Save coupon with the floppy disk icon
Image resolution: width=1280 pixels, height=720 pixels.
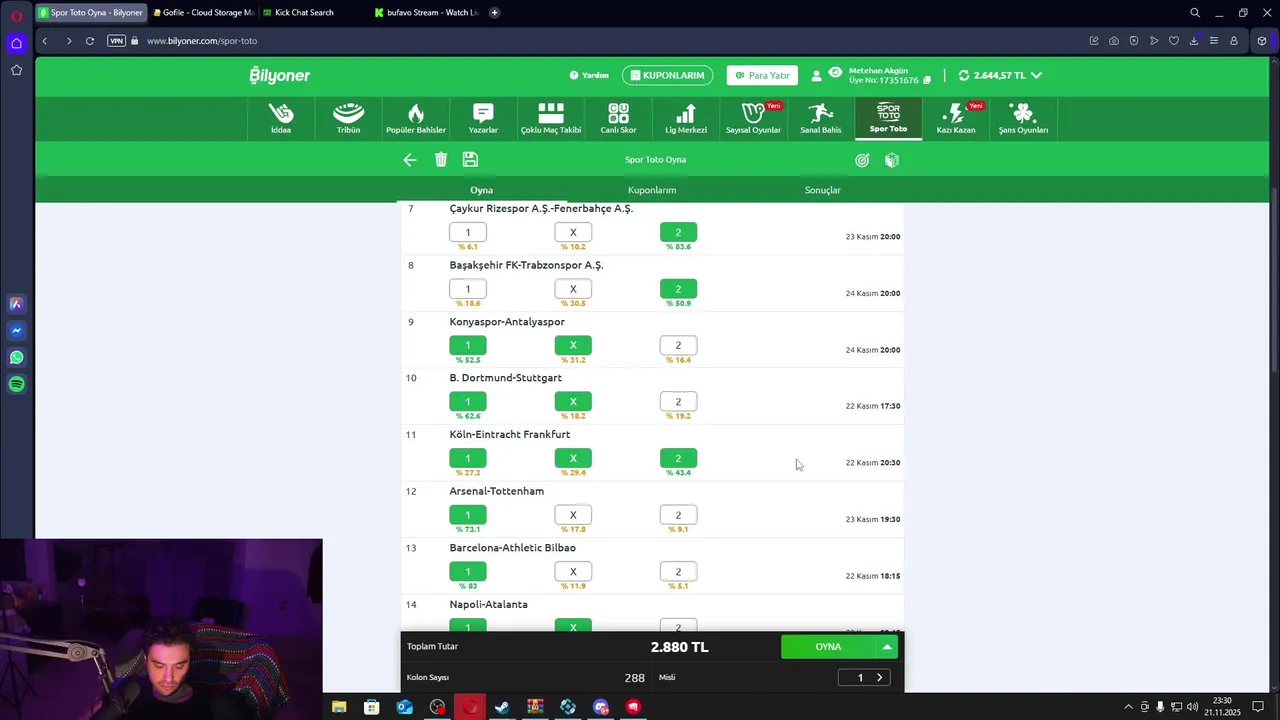pyautogui.click(x=470, y=160)
